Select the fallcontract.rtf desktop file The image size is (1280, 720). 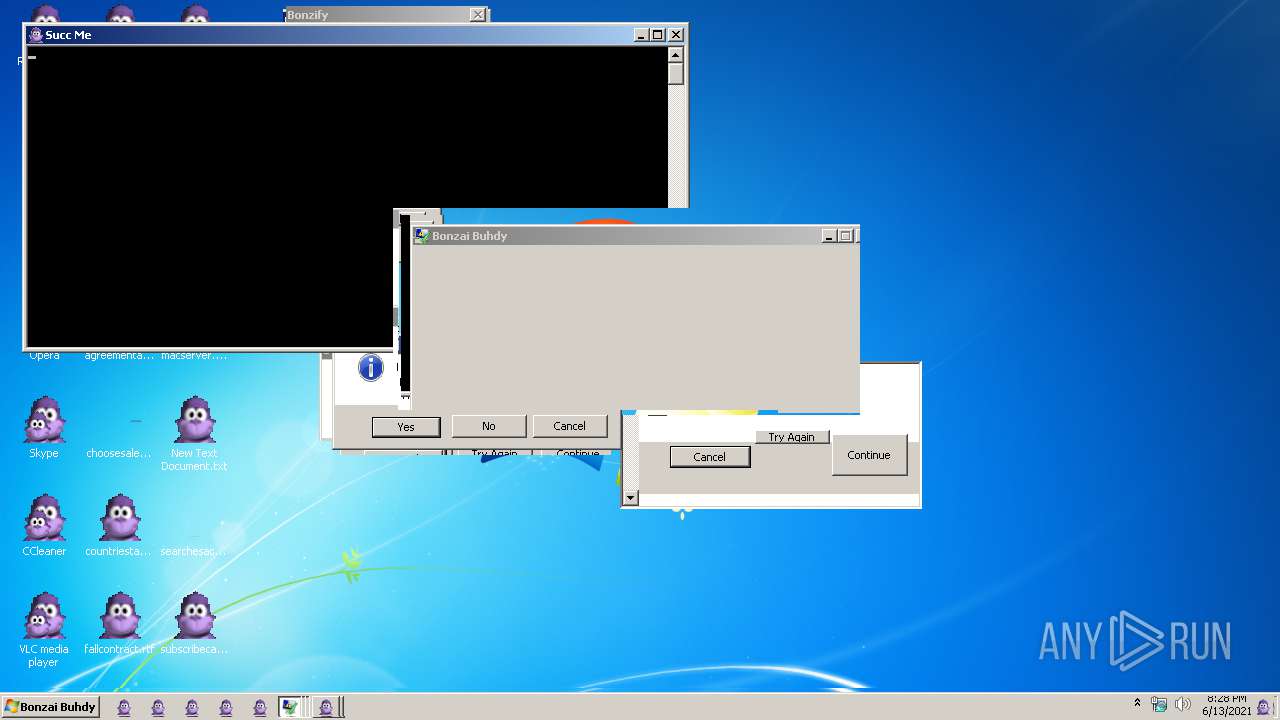click(119, 624)
